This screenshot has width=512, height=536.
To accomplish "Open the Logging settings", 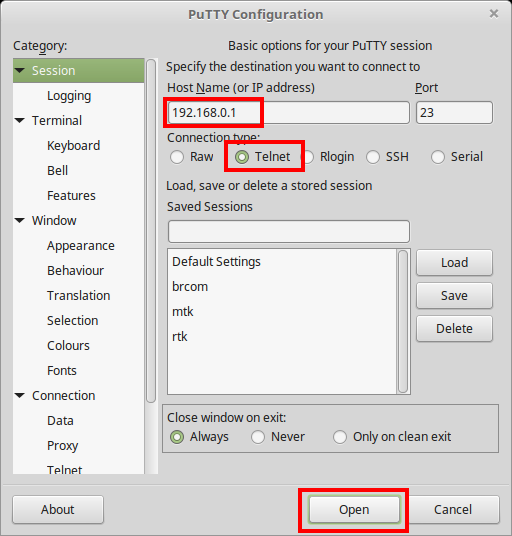I will (69, 96).
